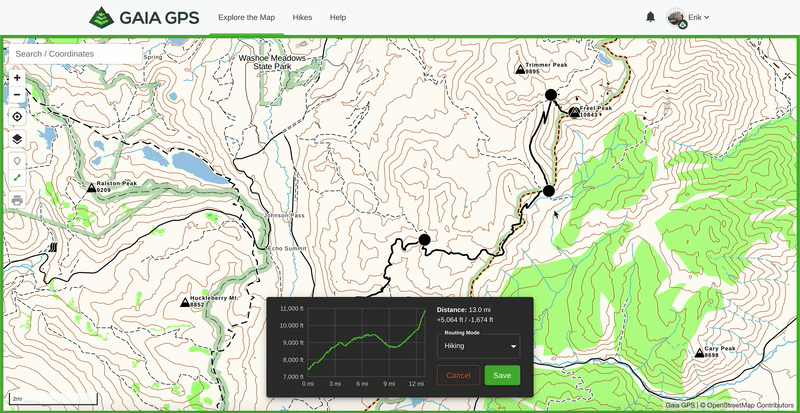Open the map layers panel
Image resolution: width=800 pixels, height=413 pixels.
point(17,138)
